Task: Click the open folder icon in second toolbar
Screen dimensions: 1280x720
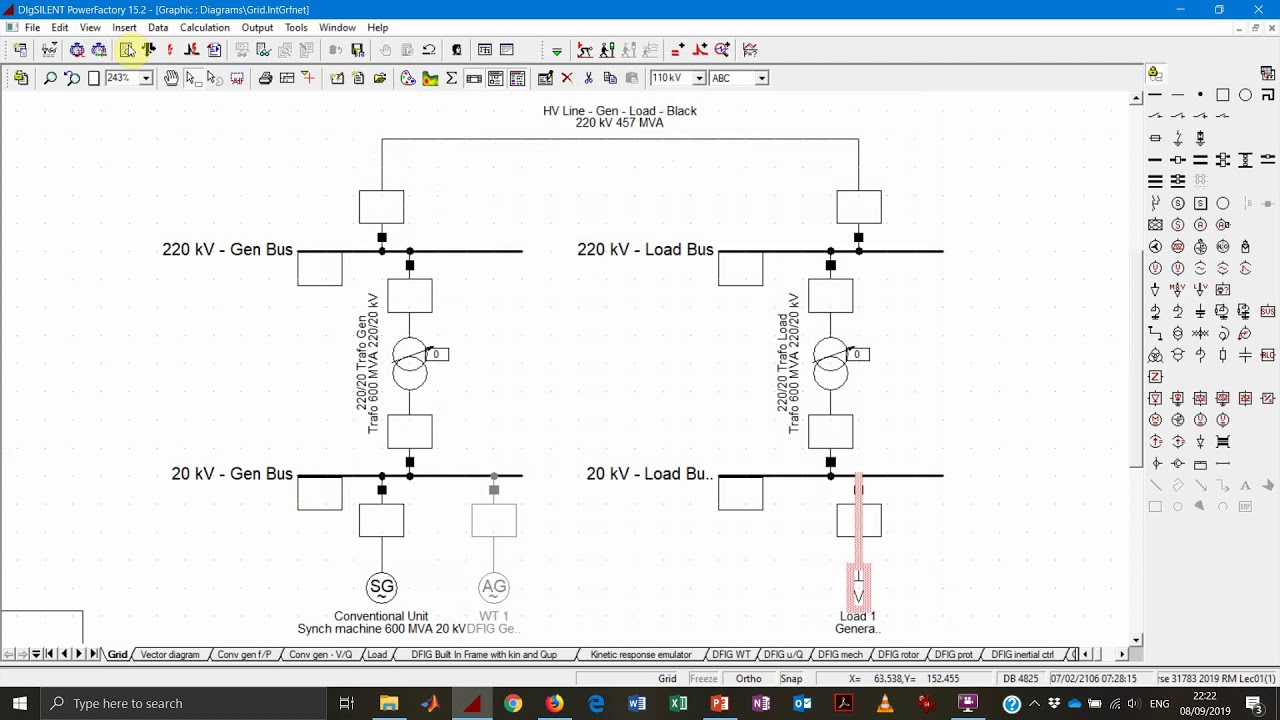Action: pos(380,78)
